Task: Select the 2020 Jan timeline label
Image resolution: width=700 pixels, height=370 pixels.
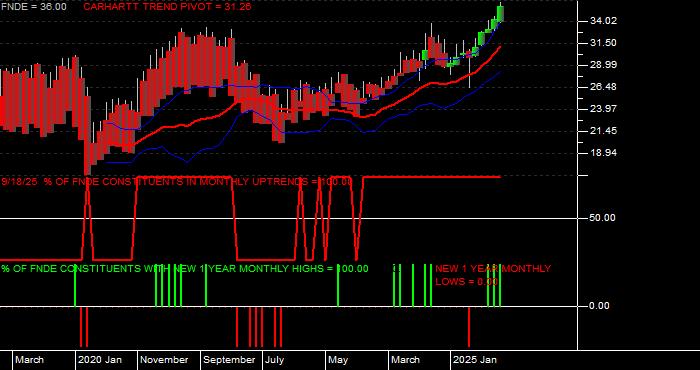Action: click(x=100, y=360)
